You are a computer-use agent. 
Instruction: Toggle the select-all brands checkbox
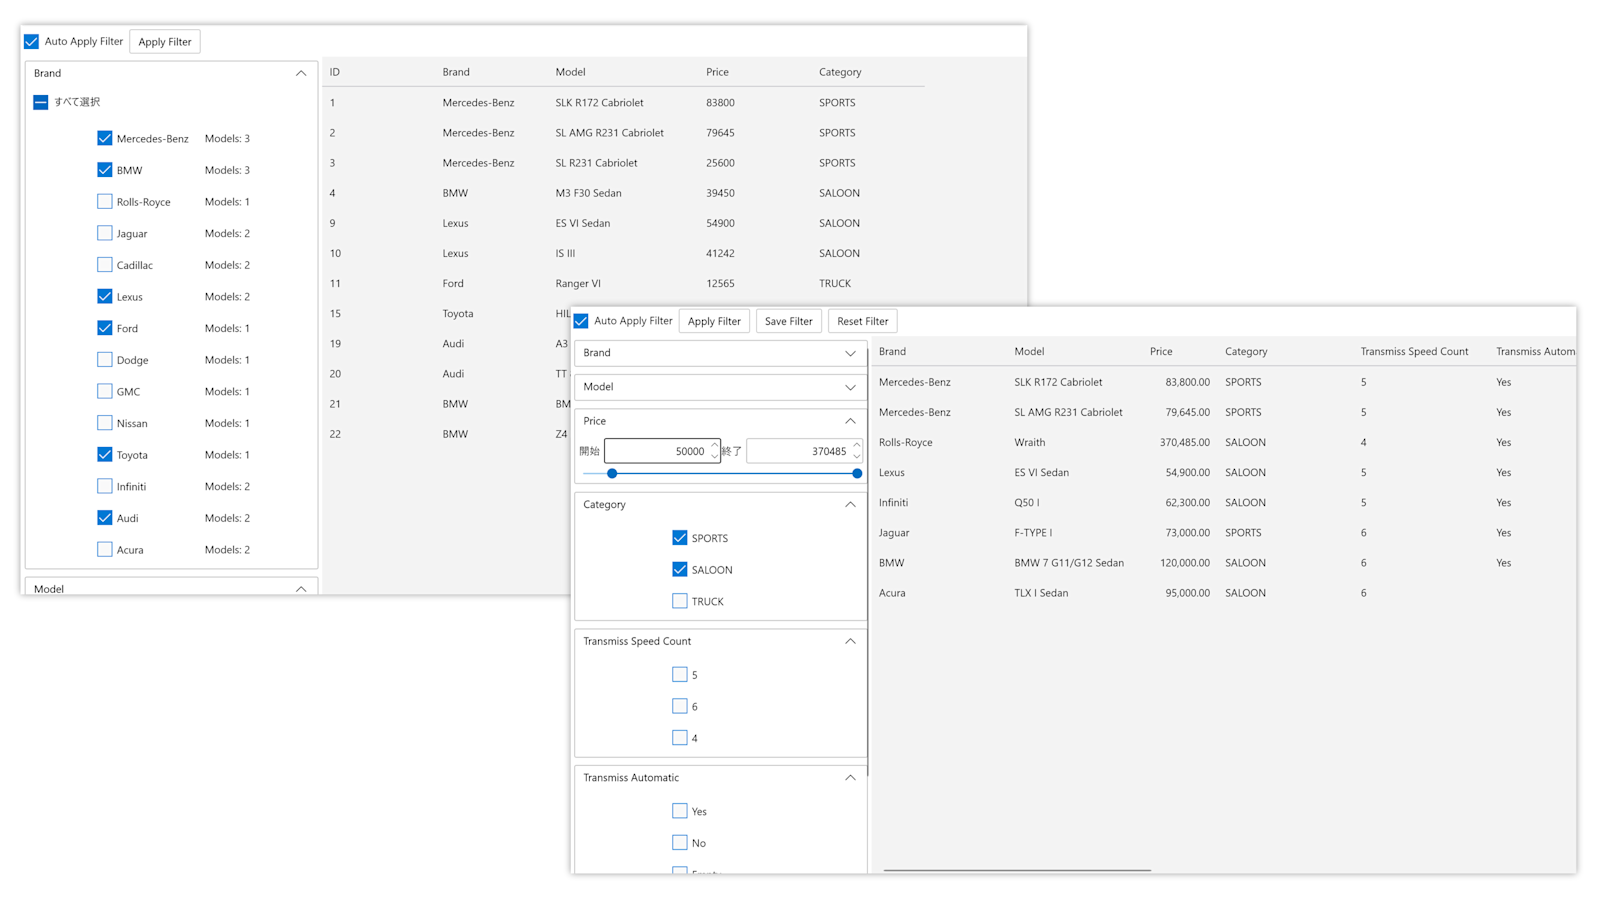tap(41, 102)
